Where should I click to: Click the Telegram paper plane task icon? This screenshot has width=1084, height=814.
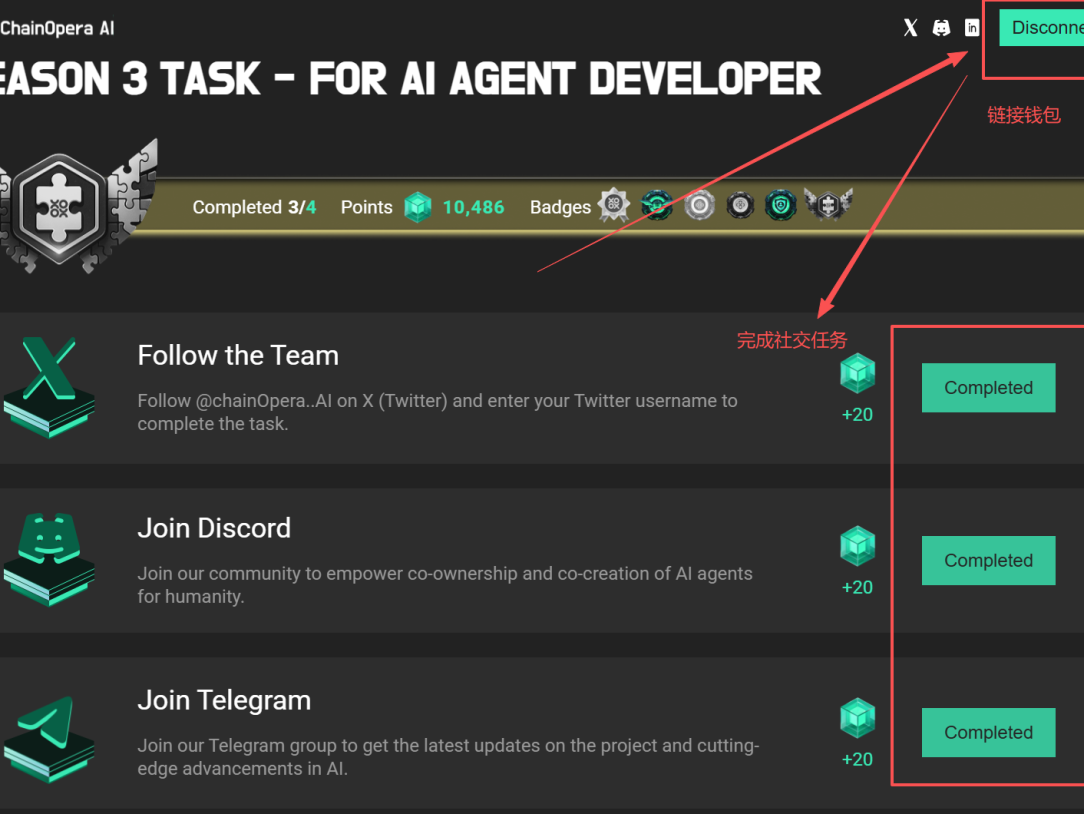tap(50, 737)
